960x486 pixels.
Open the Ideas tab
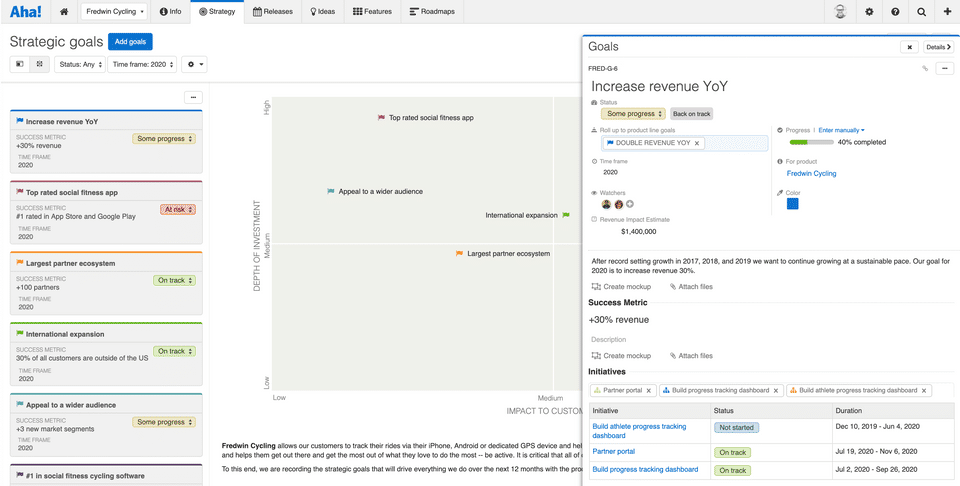pyautogui.click(x=323, y=12)
